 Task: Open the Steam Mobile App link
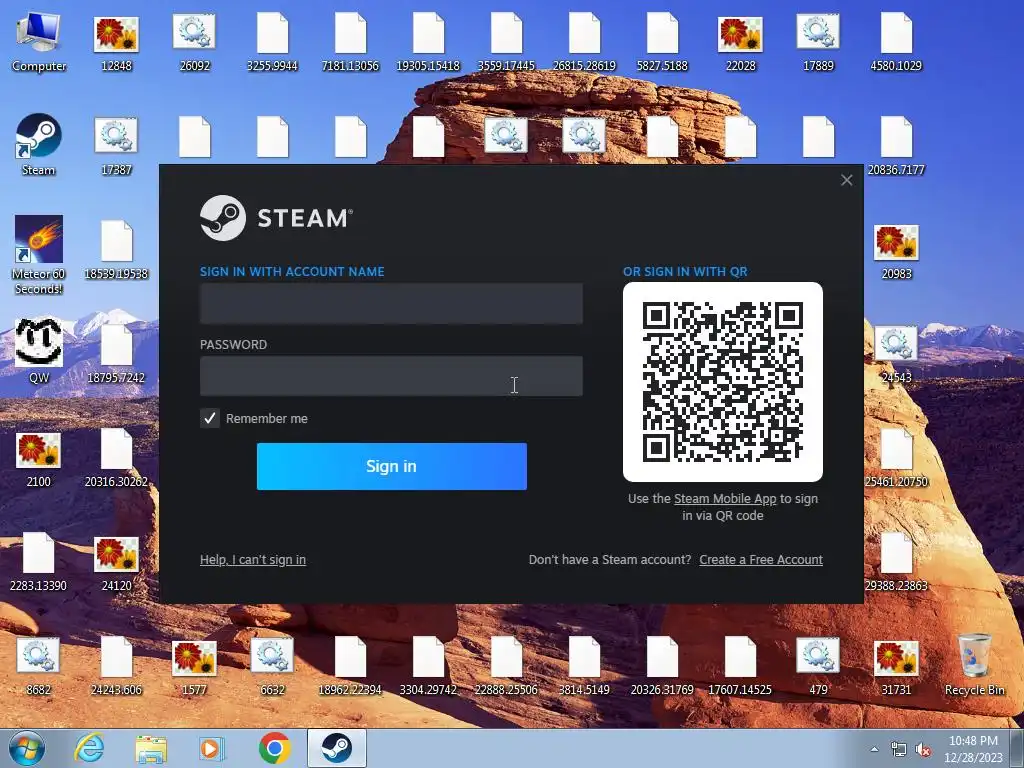click(725, 499)
